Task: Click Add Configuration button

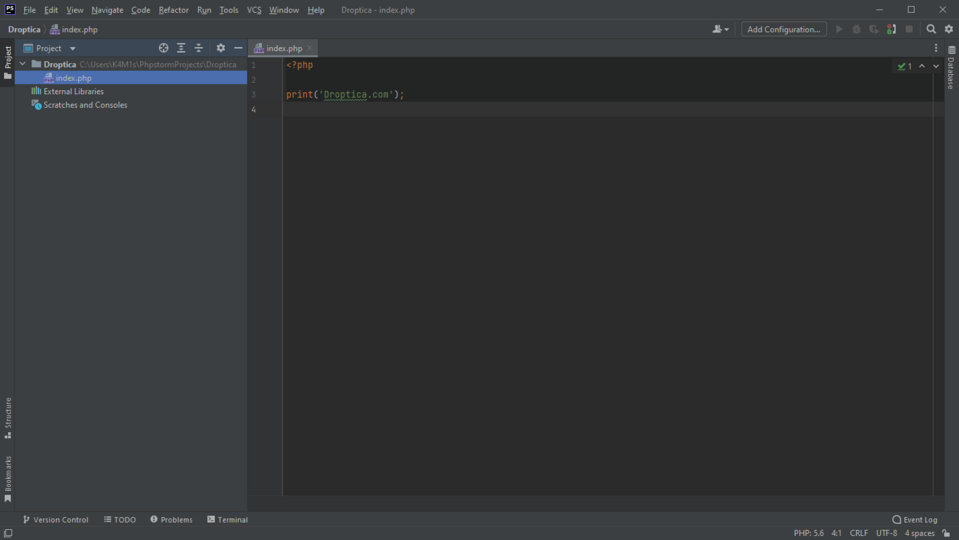Action: (783, 29)
